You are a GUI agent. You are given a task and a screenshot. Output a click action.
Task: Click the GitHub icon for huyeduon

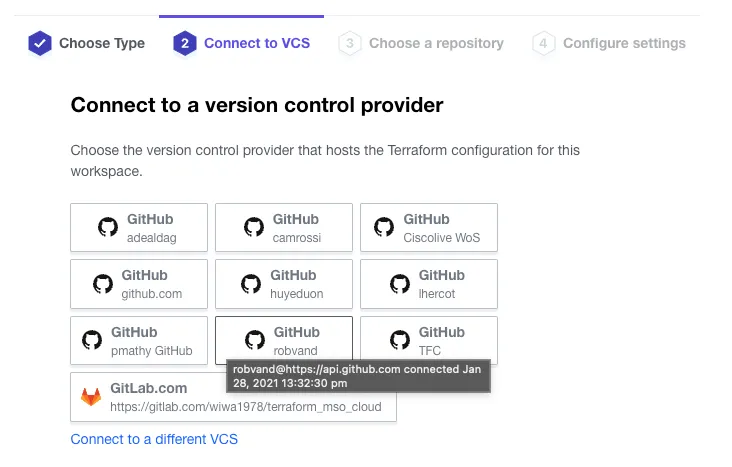pyautogui.click(x=251, y=284)
